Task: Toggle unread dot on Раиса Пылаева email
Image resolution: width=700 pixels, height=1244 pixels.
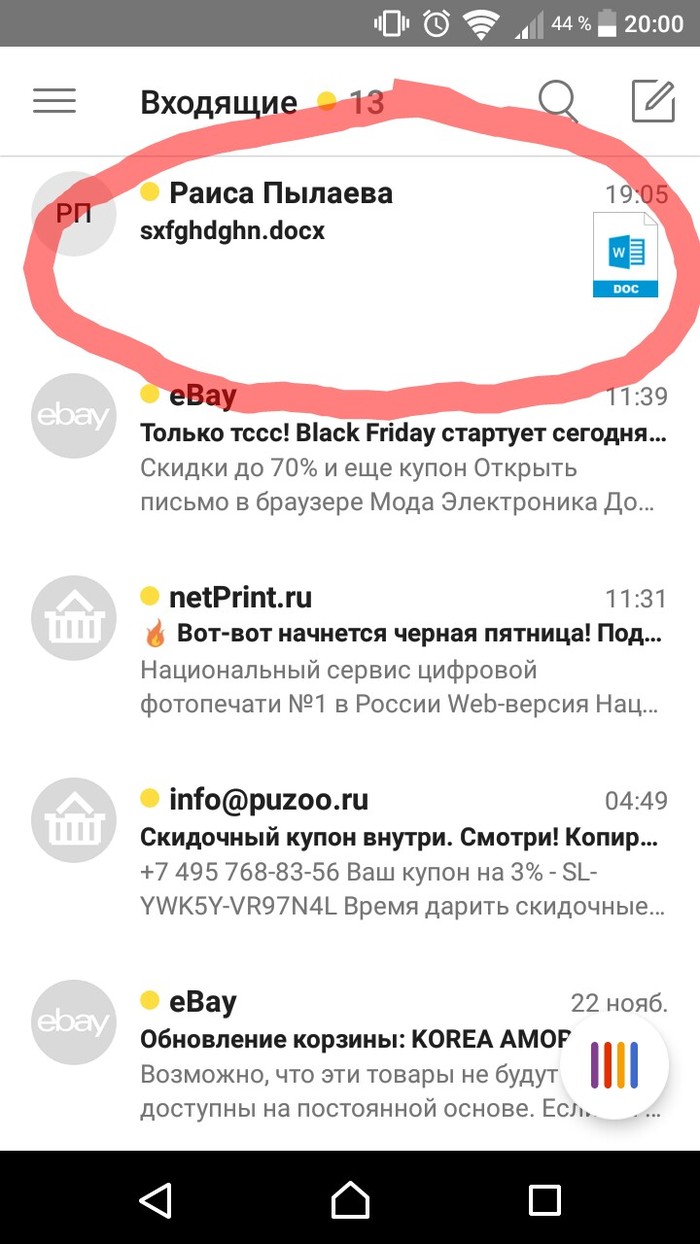Action: coord(150,192)
